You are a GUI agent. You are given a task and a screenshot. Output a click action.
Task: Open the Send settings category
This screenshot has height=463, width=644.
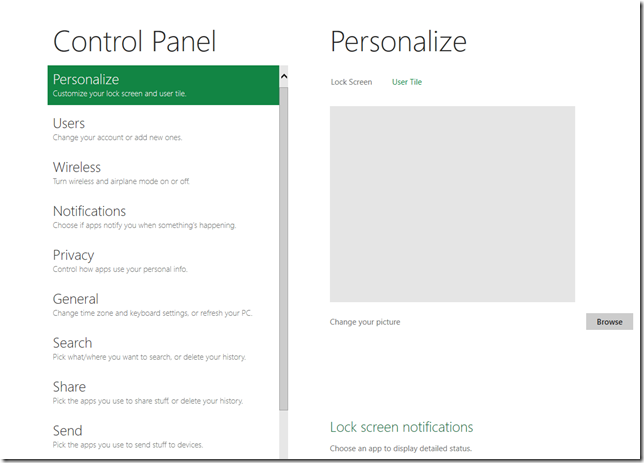163,437
